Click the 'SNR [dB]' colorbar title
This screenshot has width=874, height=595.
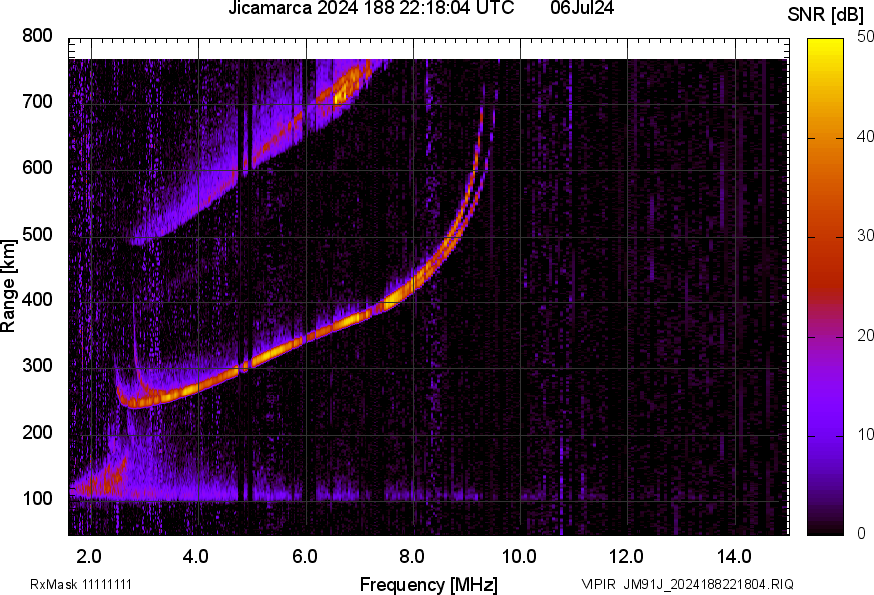click(825, 15)
